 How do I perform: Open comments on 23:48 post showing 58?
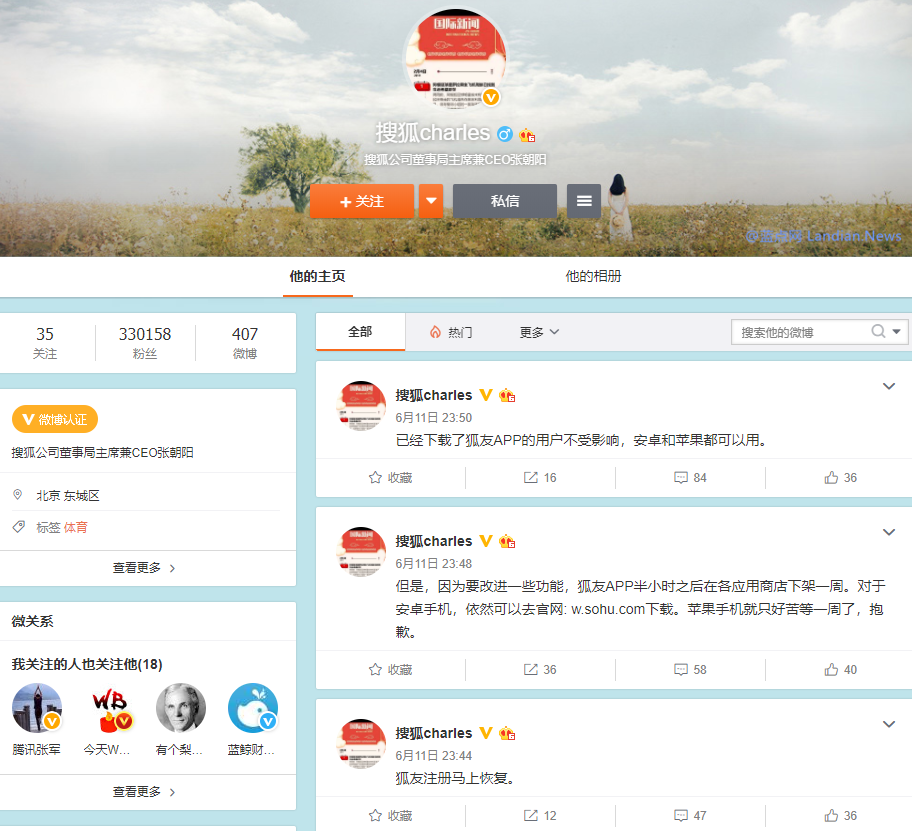click(x=690, y=669)
